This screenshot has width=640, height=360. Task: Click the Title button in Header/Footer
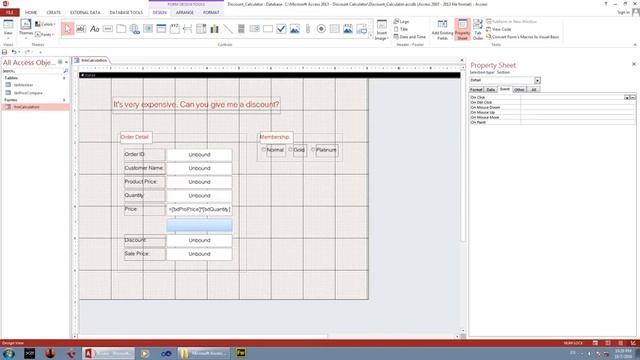click(401, 29)
